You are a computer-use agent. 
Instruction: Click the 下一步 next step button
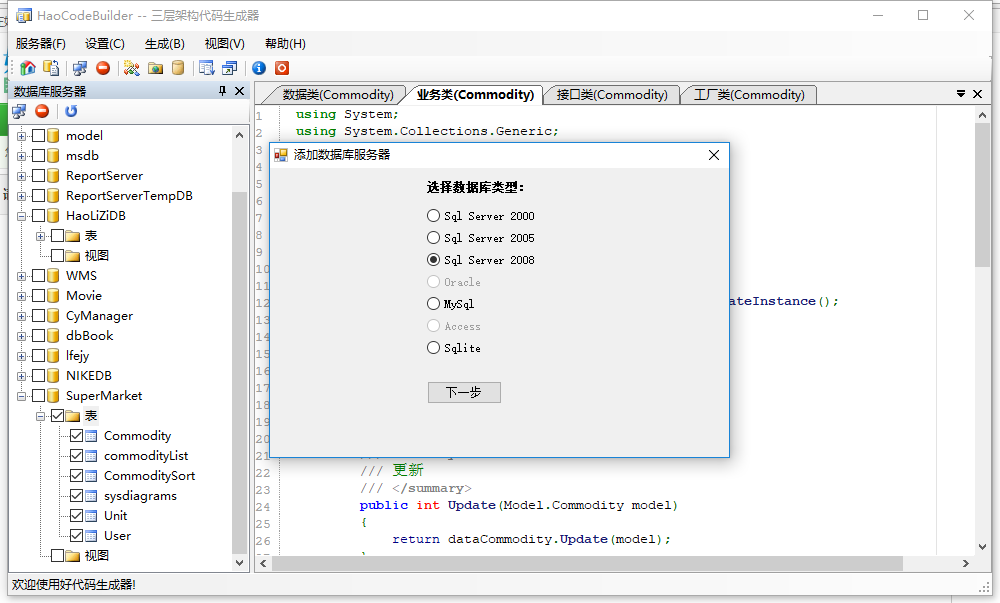point(464,392)
